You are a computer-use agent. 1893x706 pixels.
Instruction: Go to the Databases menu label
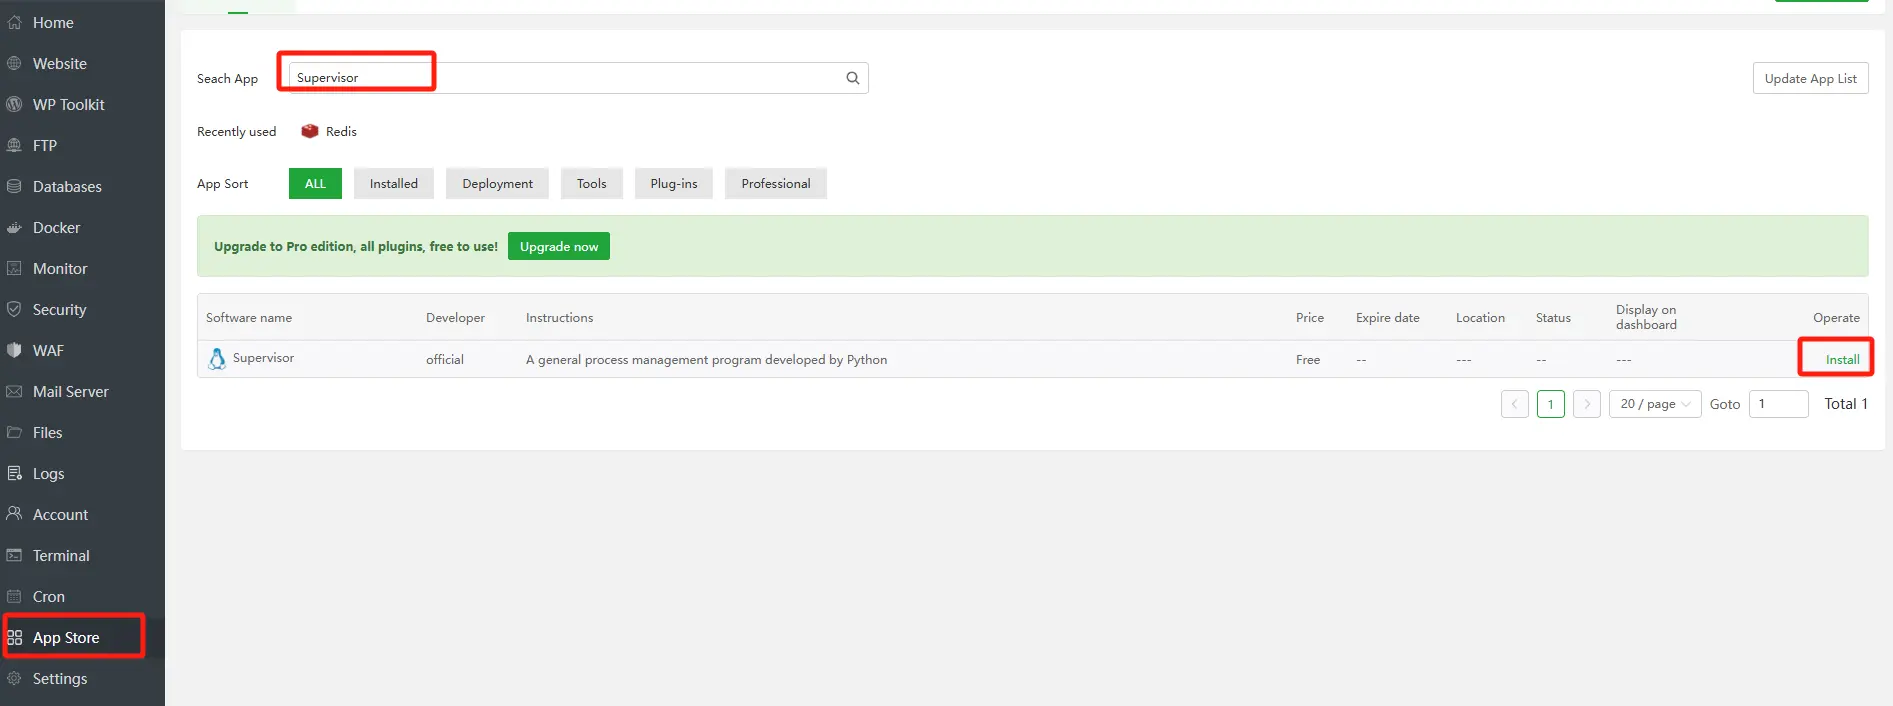[x=67, y=186]
